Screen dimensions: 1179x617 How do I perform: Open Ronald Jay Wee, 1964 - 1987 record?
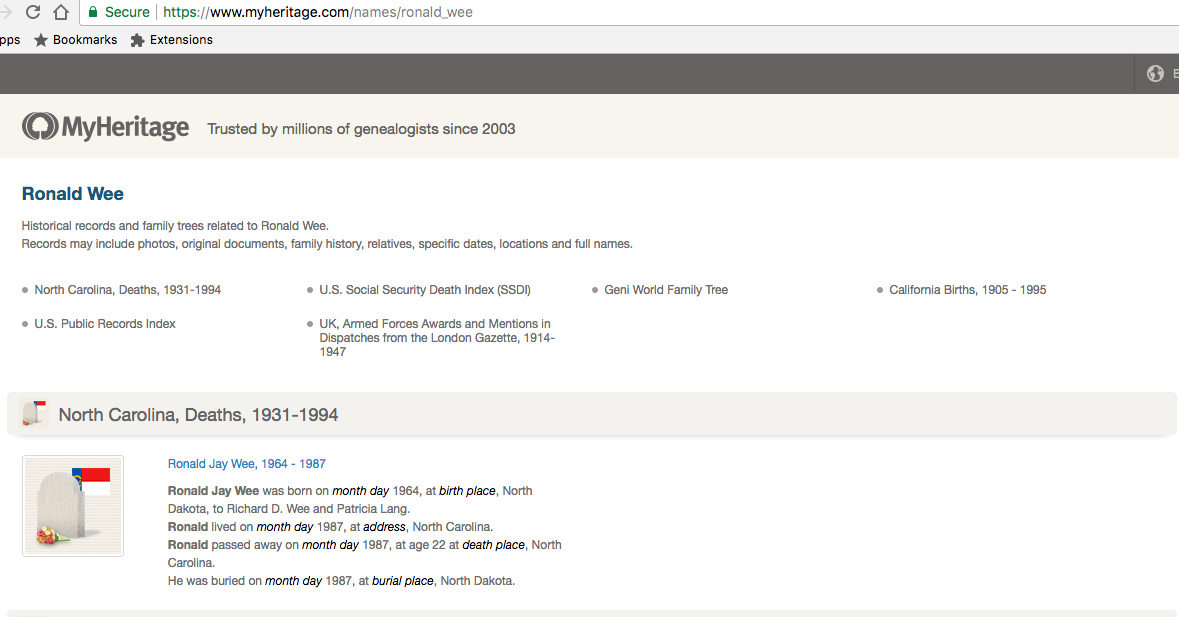[246, 464]
